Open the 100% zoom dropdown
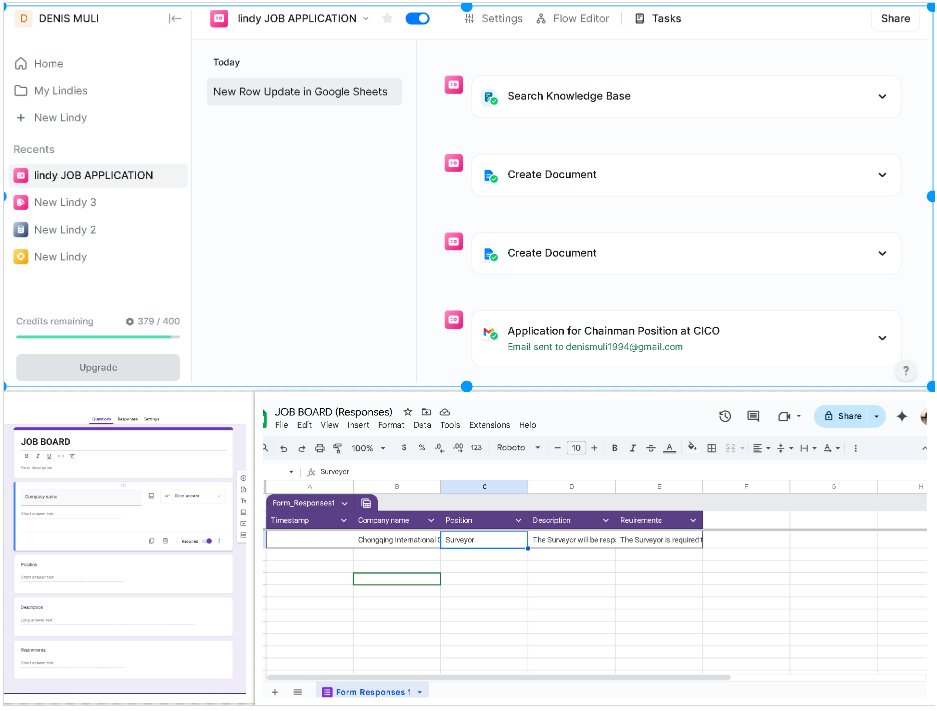Image resolution: width=937 pixels, height=711 pixels. [368, 448]
